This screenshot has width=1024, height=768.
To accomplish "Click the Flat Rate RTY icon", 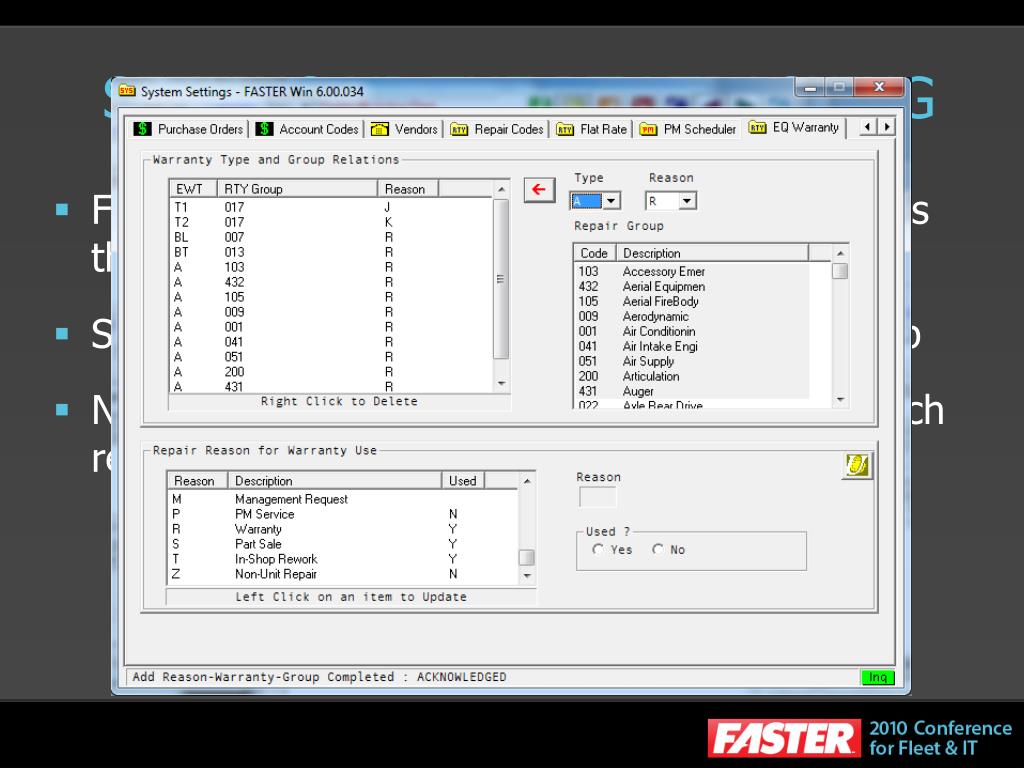I will (x=565, y=129).
